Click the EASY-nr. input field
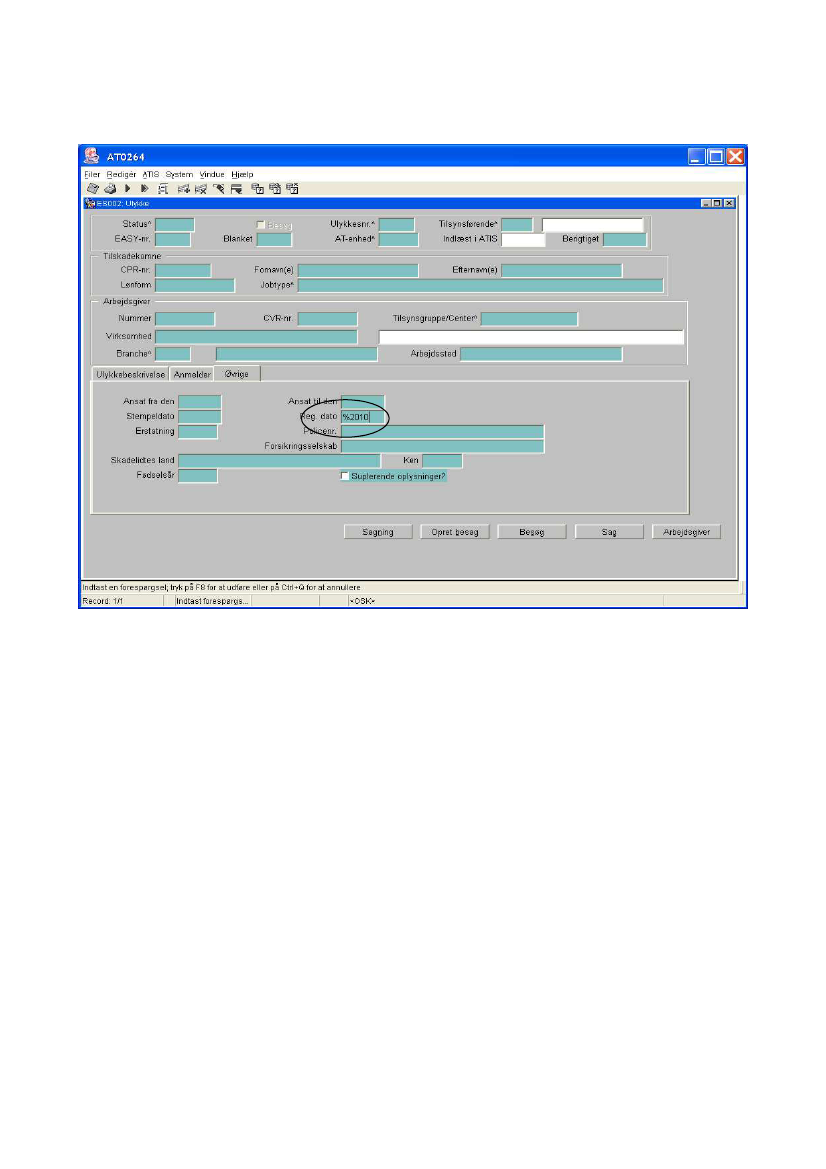 [x=173, y=239]
